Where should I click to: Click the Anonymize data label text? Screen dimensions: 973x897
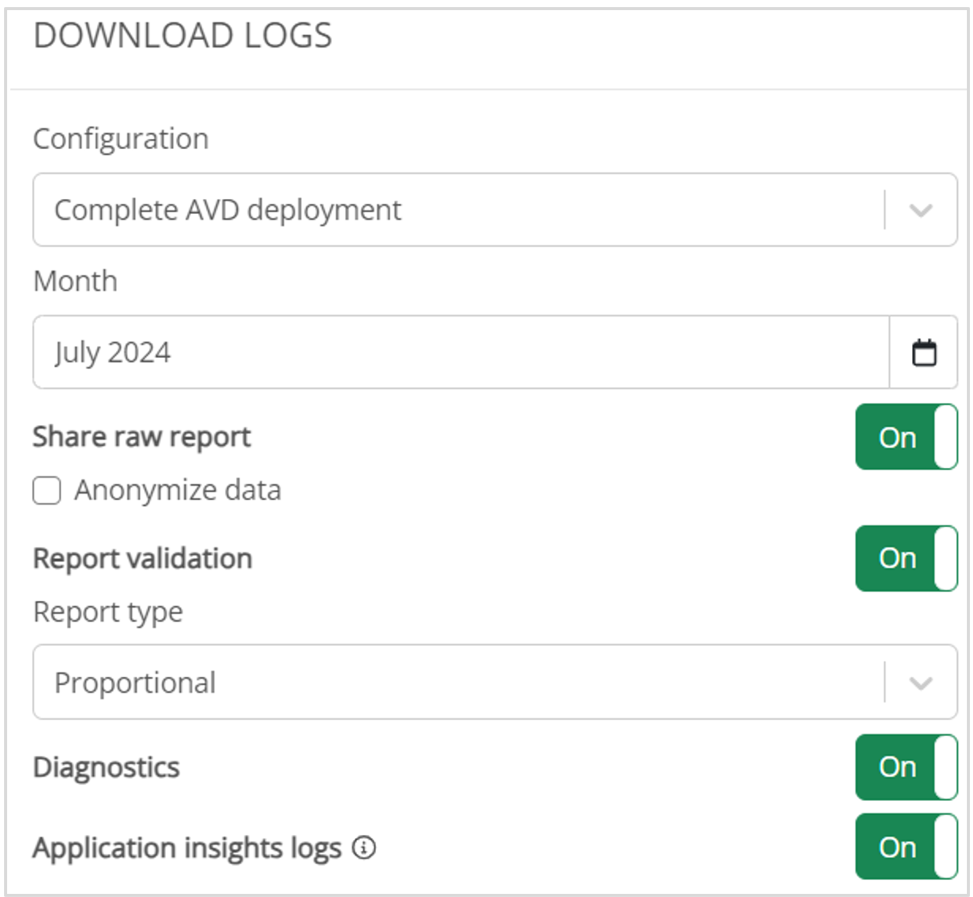(x=177, y=491)
